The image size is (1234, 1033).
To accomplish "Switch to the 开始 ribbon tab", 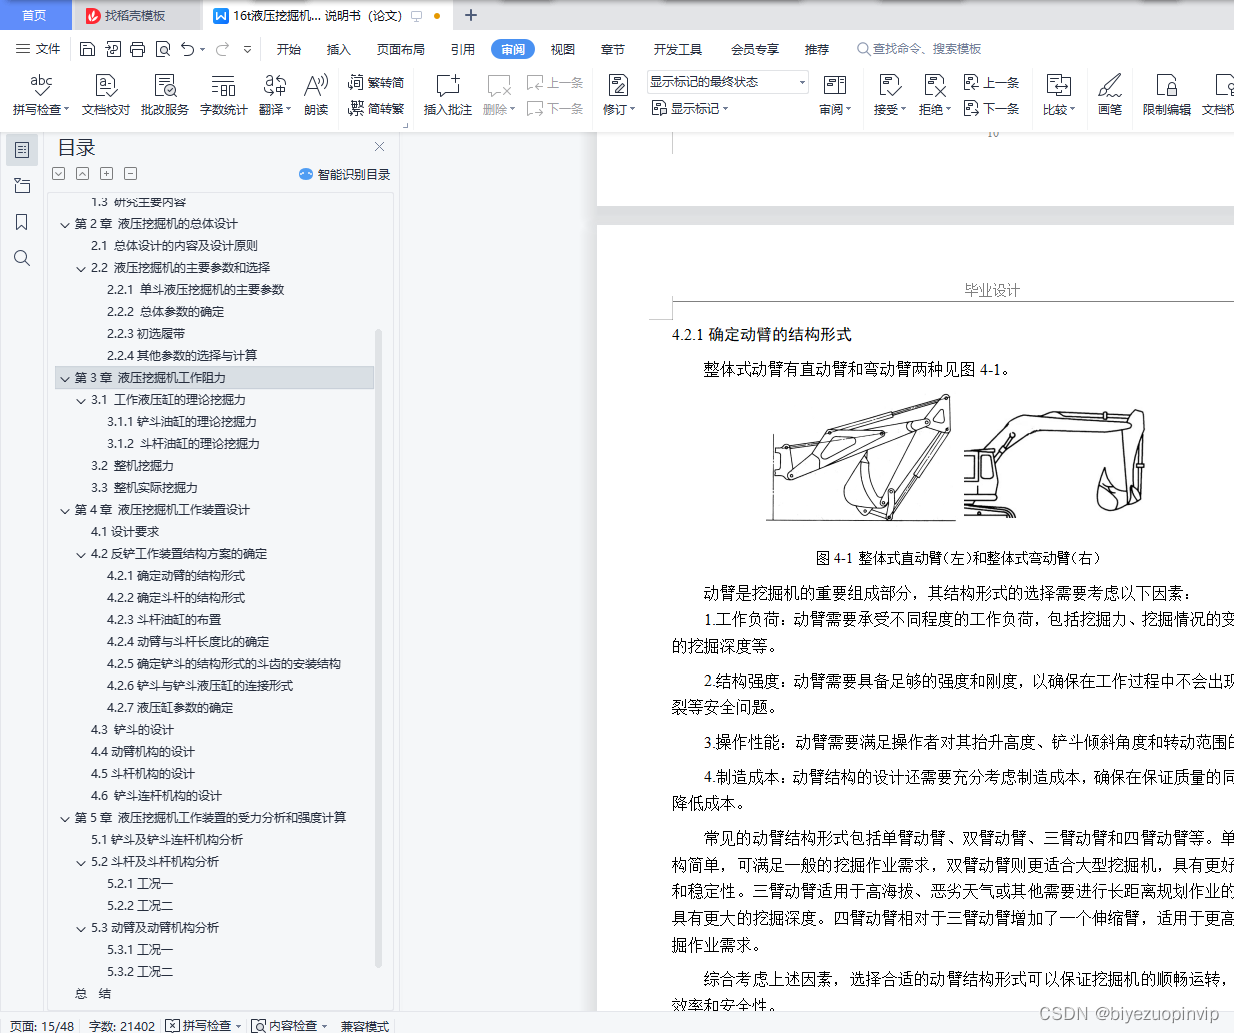I will pyautogui.click(x=289, y=49).
